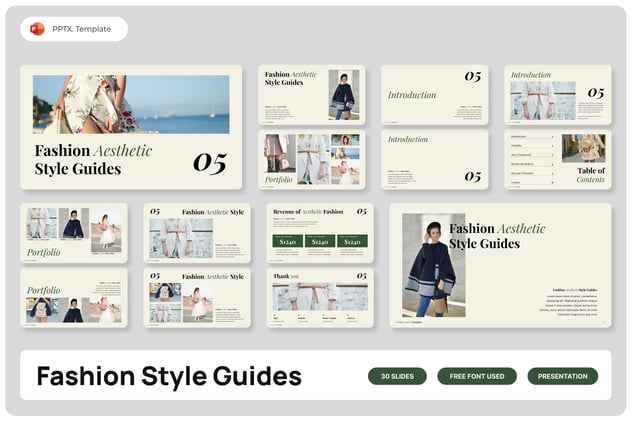This screenshot has height=421, width=632.
Task: Select the Introduction slide with photo, top right
Action: point(557,95)
